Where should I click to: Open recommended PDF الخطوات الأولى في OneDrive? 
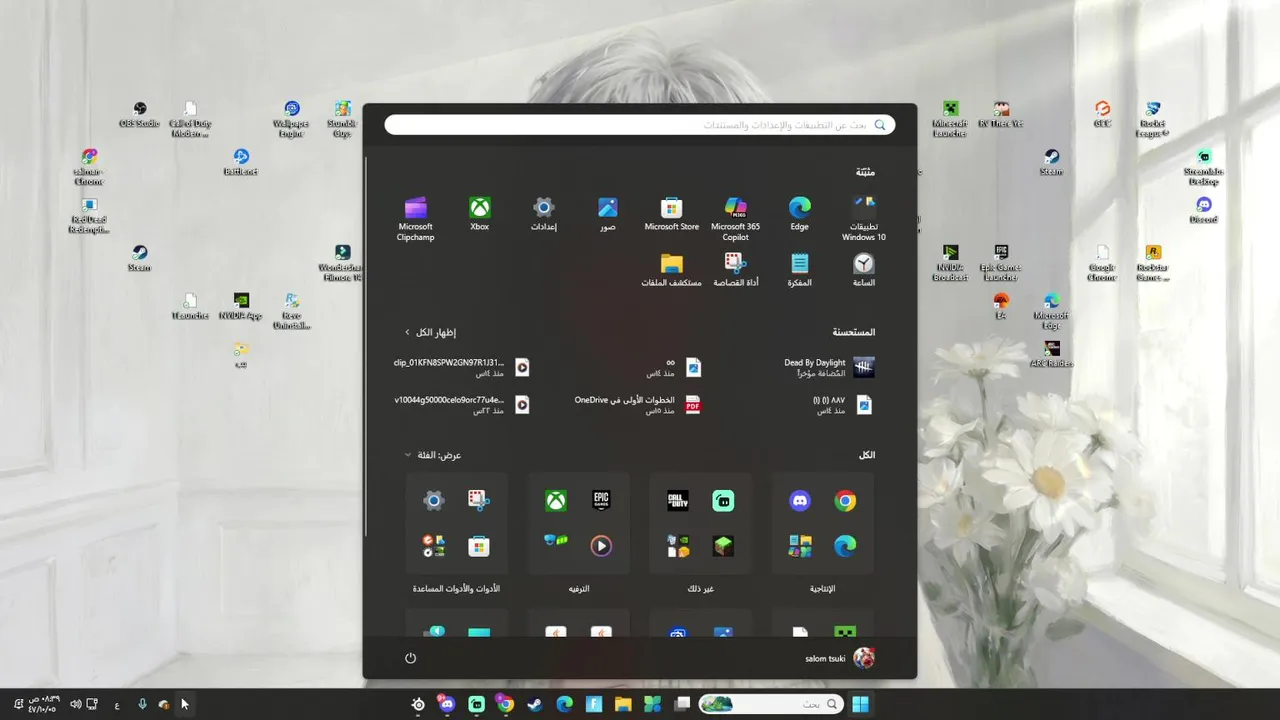coord(637,404)
